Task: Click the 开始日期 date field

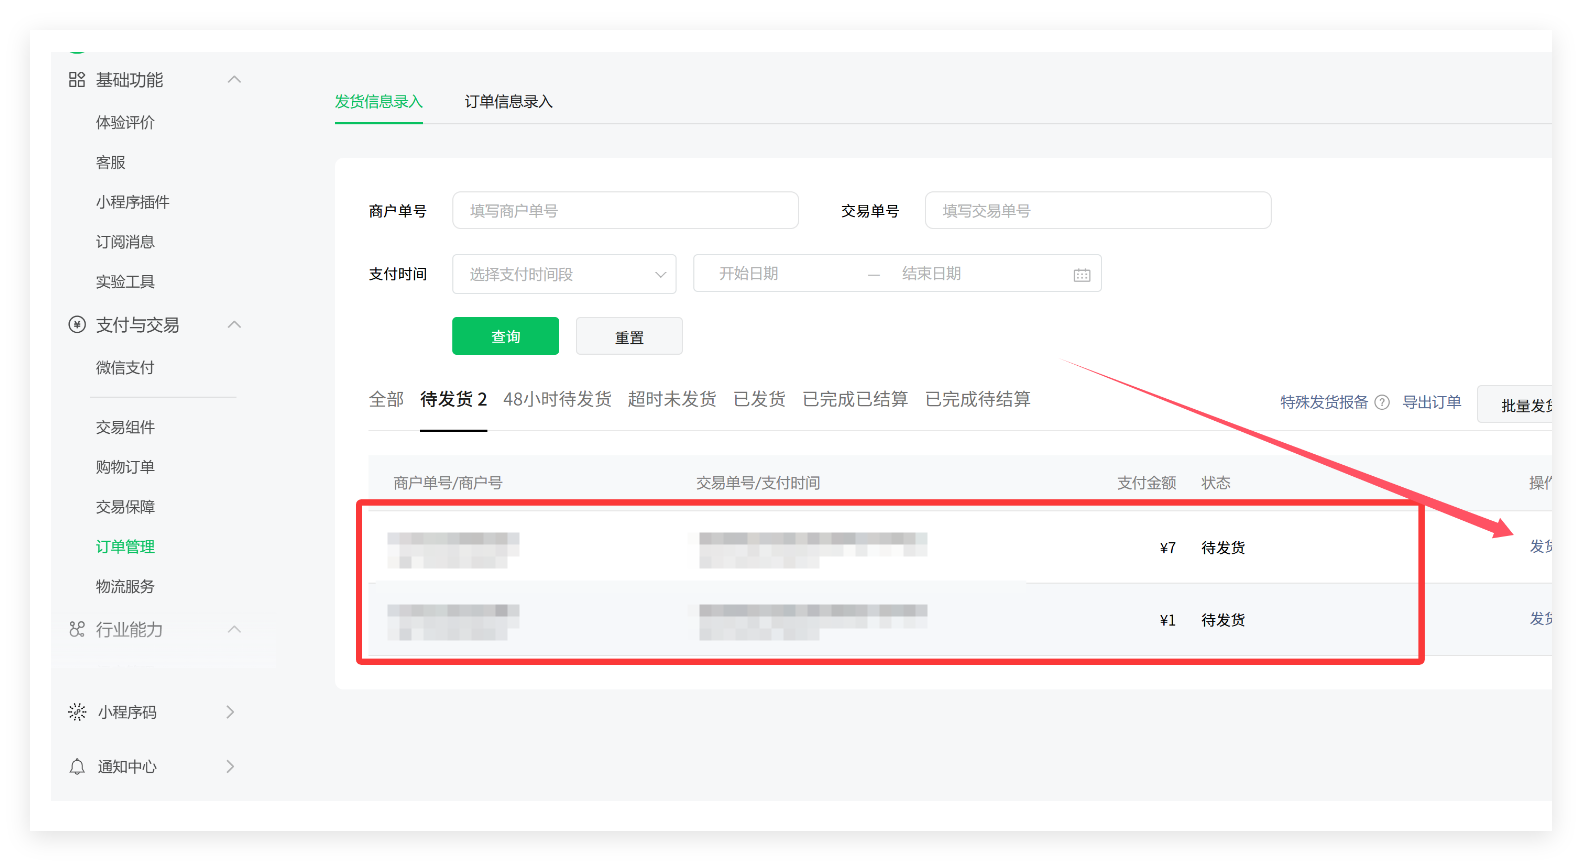Action: click(748, 273)
